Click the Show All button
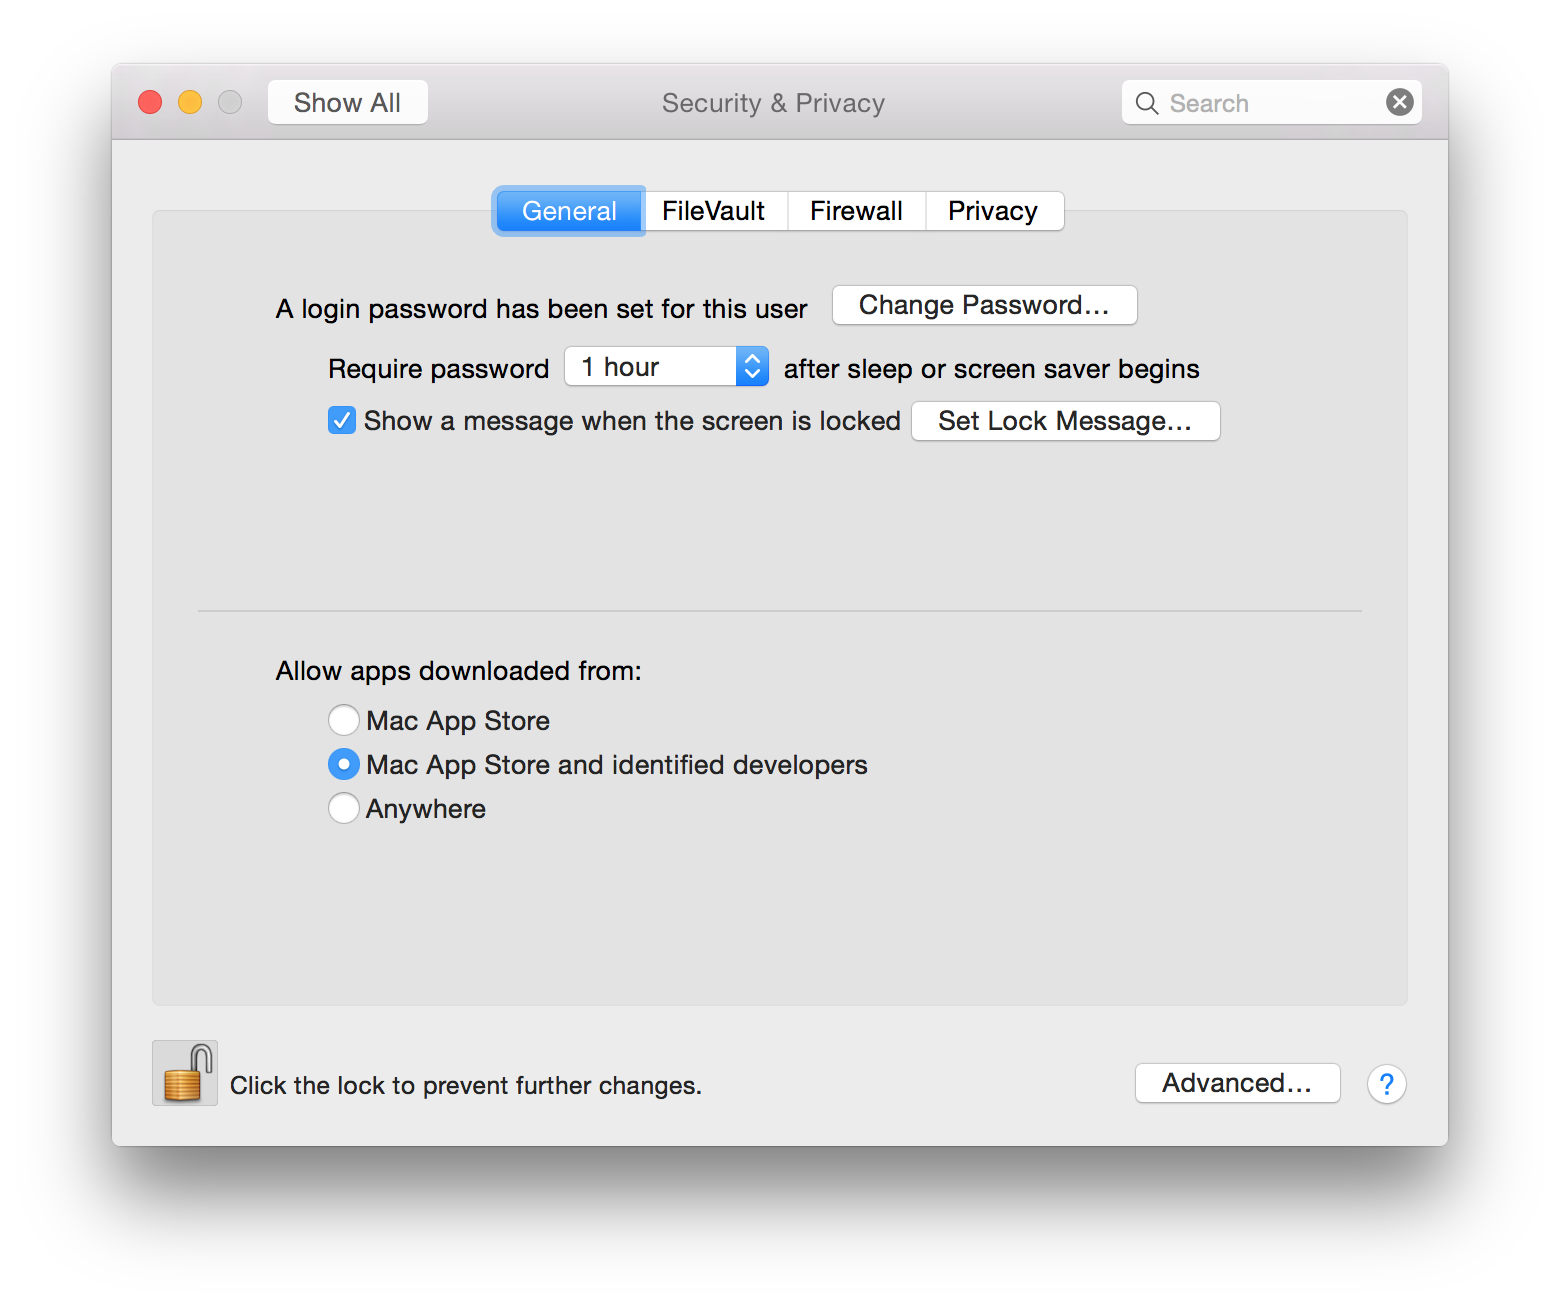1560x1306 pixels. pos(348,102)
